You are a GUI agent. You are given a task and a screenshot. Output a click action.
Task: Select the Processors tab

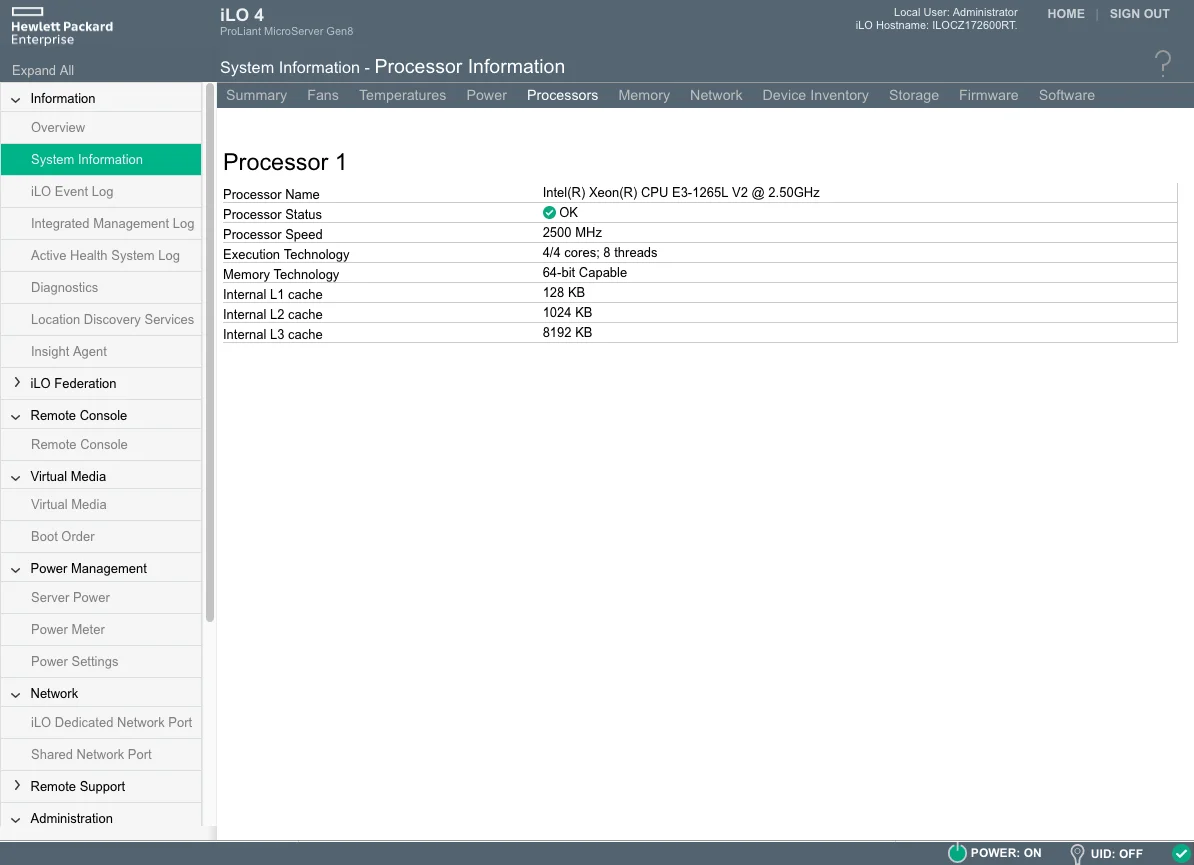click(x=563, y=95)
